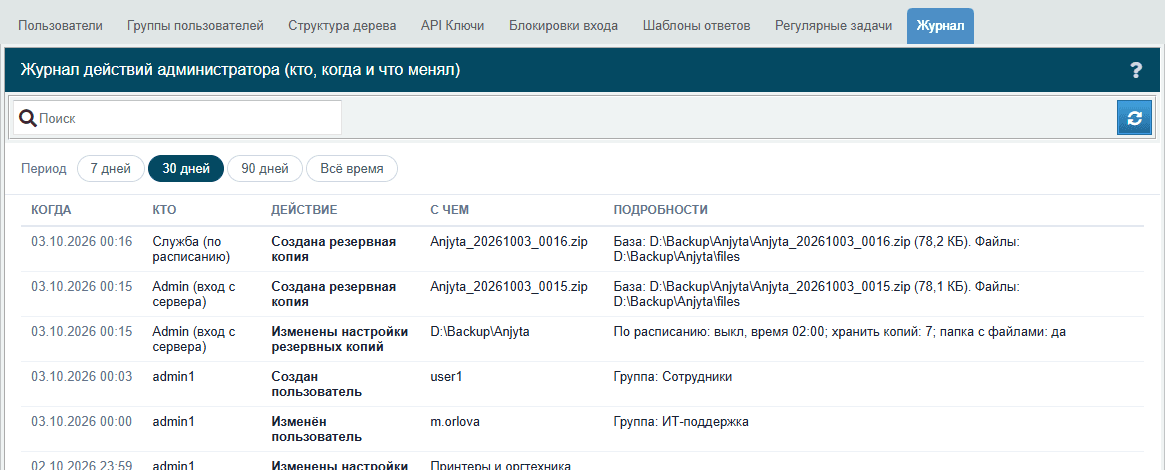Select timestamp 03.10.2026 00:03
This screenshot has width=1166, height=470.
point(82,376)
